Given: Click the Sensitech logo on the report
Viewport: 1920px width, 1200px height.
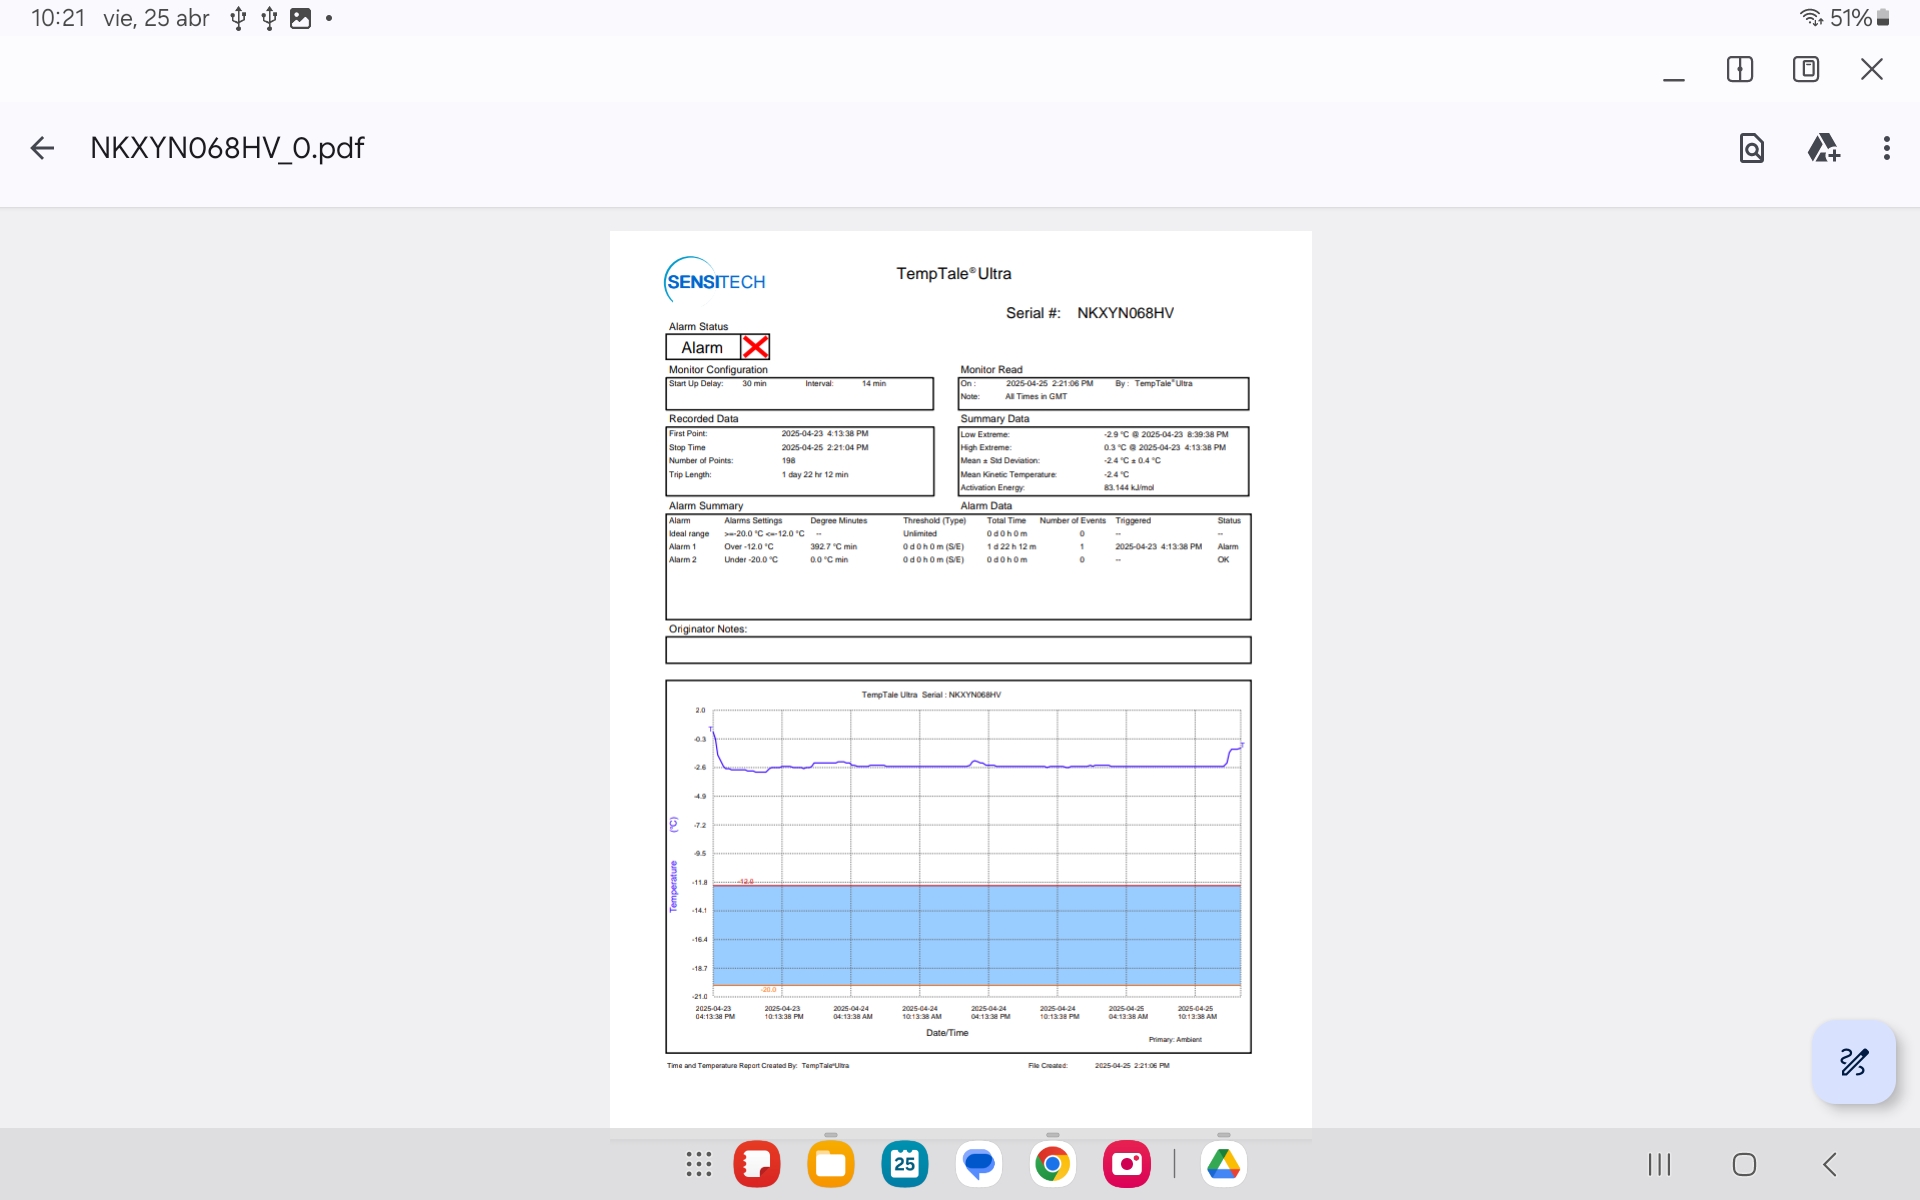Looking at the screenshot, I should [714, 280].
